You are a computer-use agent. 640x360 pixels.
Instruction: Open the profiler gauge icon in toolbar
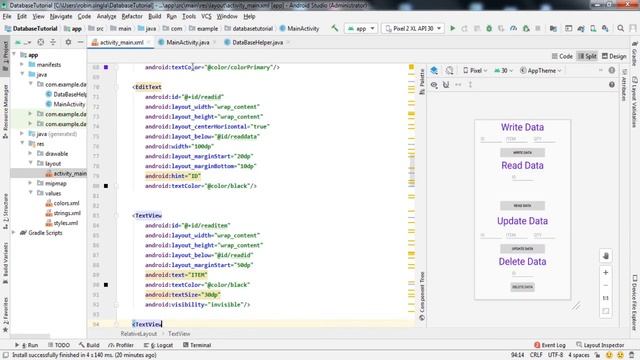coord(513,28)
